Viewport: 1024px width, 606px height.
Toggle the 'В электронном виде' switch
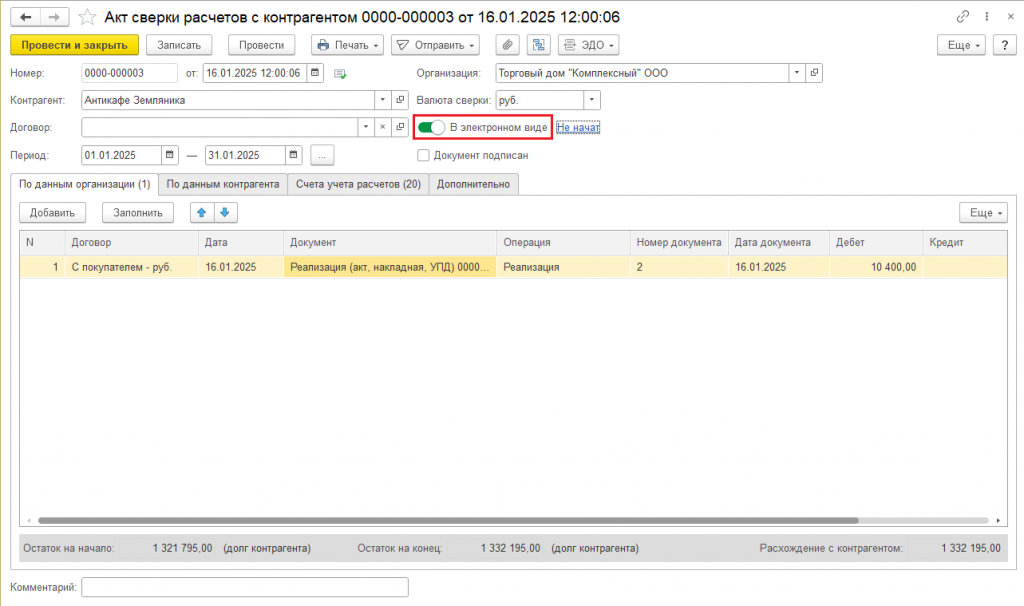click(431, 127)
